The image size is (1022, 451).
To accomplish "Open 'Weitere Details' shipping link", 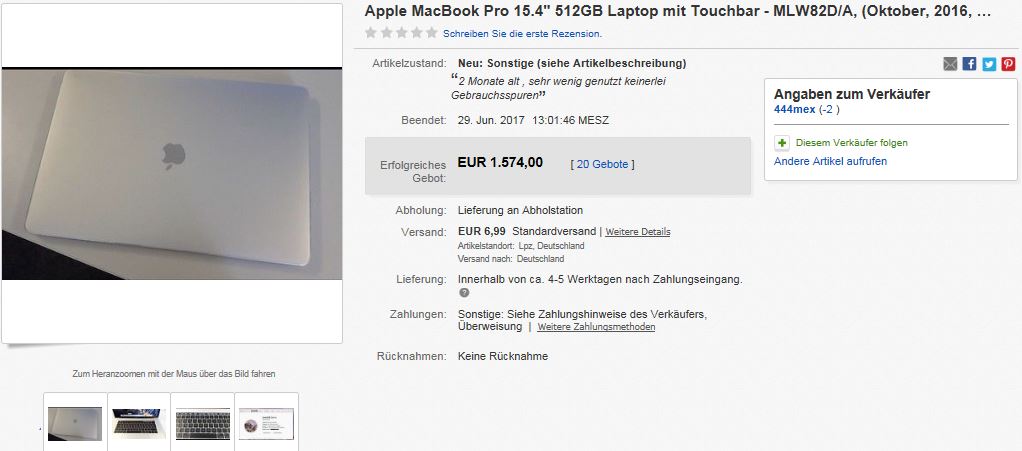I will coord(637,232).
